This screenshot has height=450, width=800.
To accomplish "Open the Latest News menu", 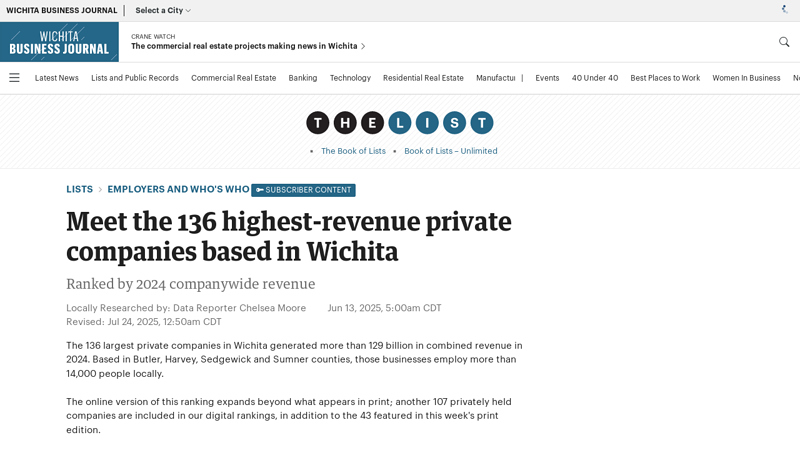I will [x=57, y=78].
